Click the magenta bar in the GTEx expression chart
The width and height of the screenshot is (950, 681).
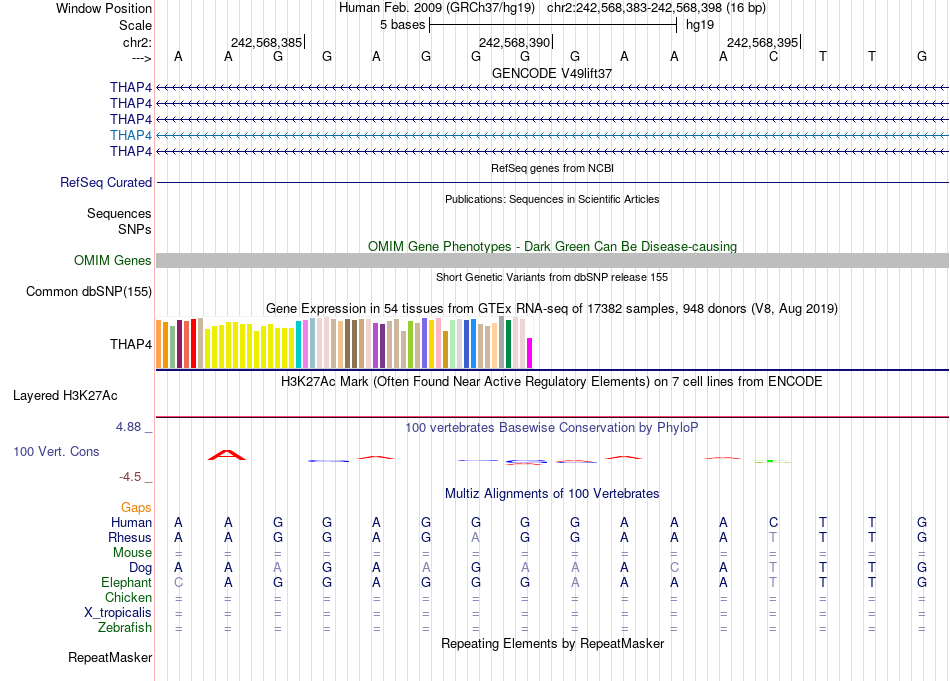click(x=530, y=353)
